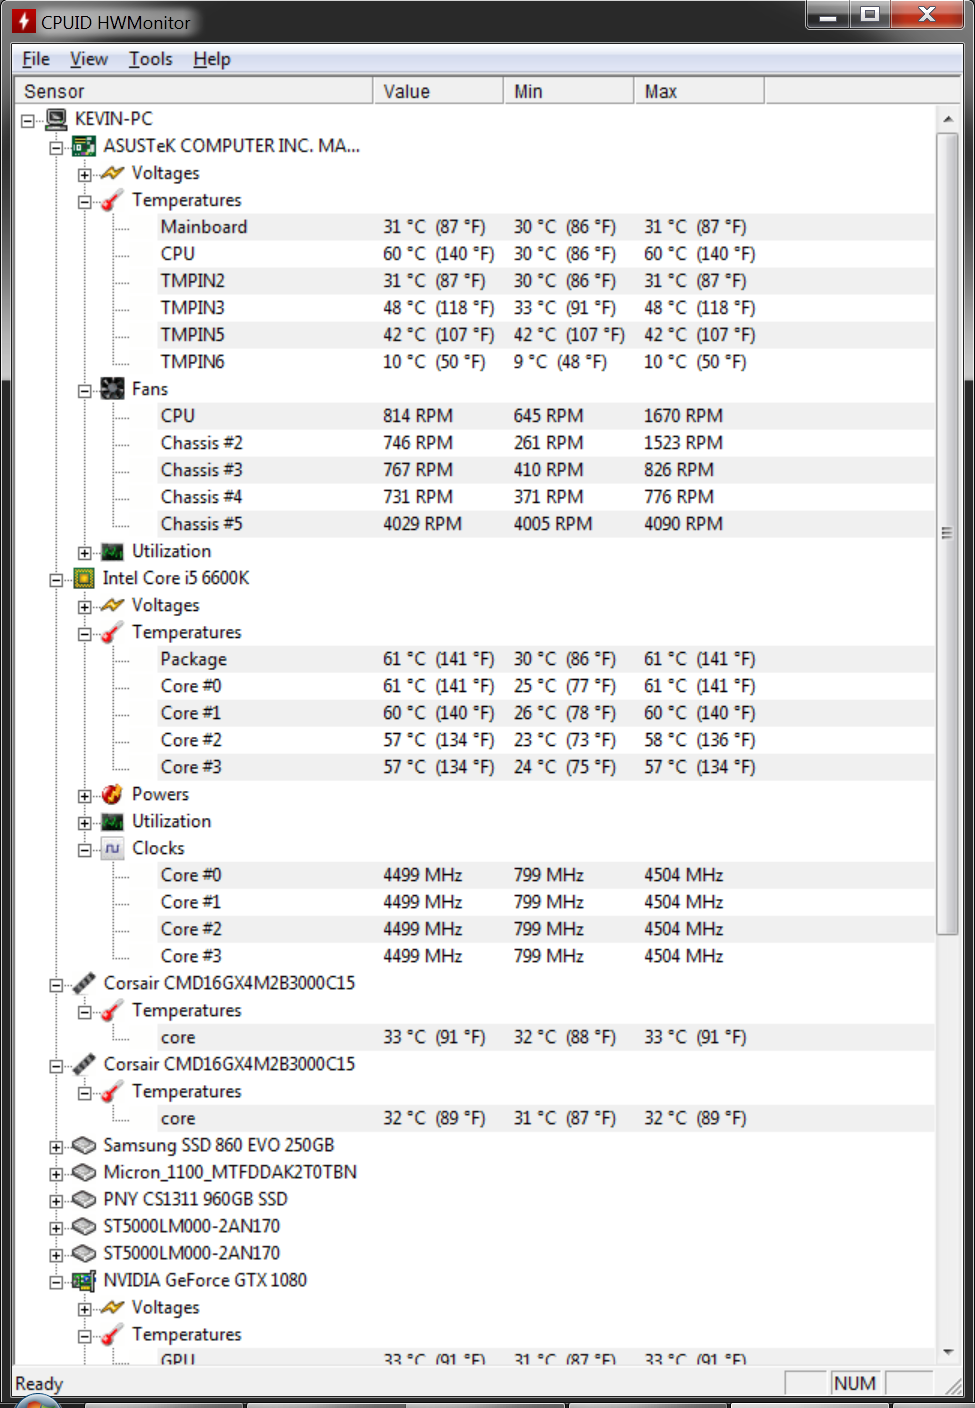
Task: Click the Intel Core i5 6600K chip icon
Action: tap(84, 578)
